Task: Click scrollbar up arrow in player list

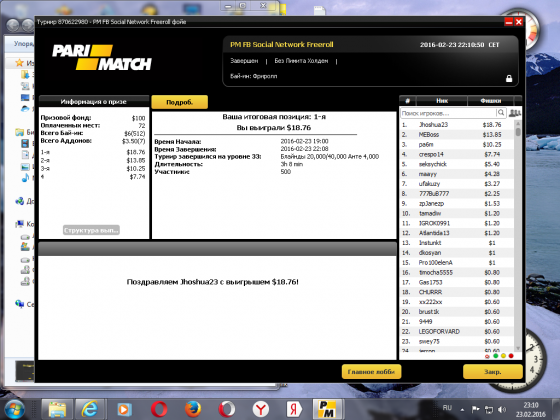Action: [518, 123]
